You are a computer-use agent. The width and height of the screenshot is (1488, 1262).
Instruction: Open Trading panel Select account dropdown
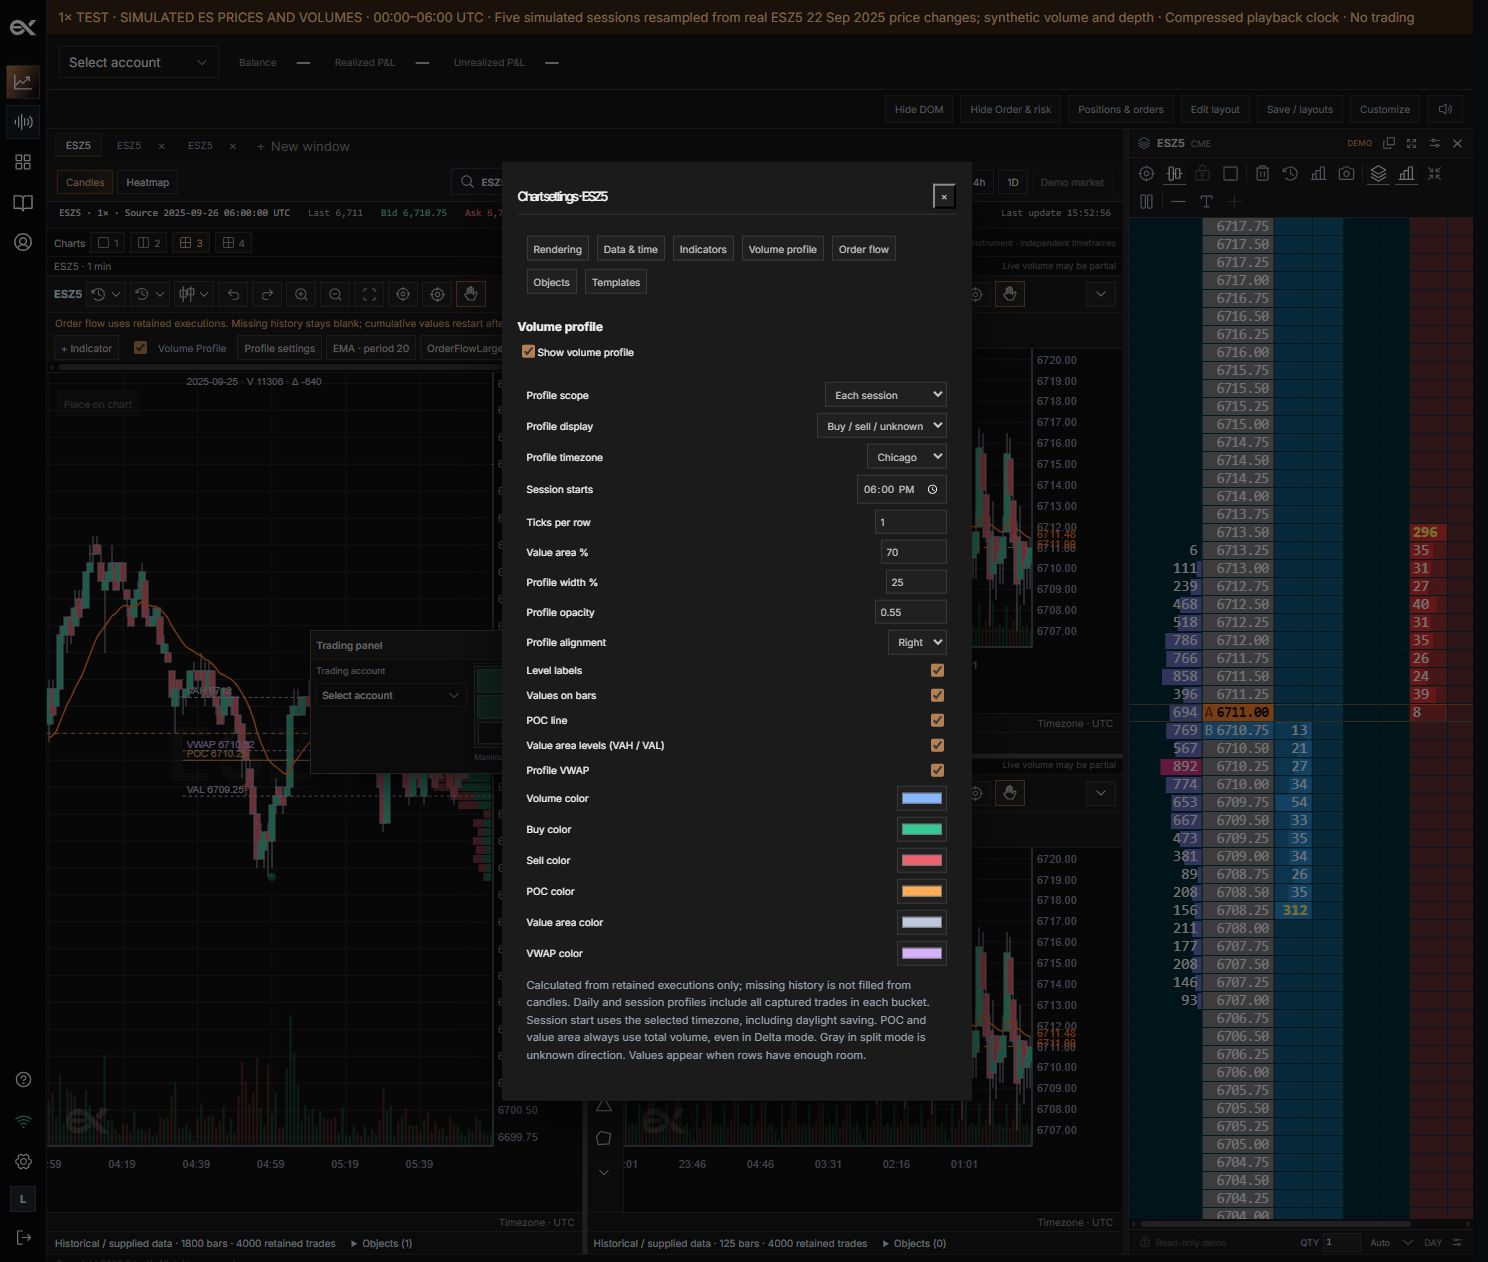click(x=390, y=695)
